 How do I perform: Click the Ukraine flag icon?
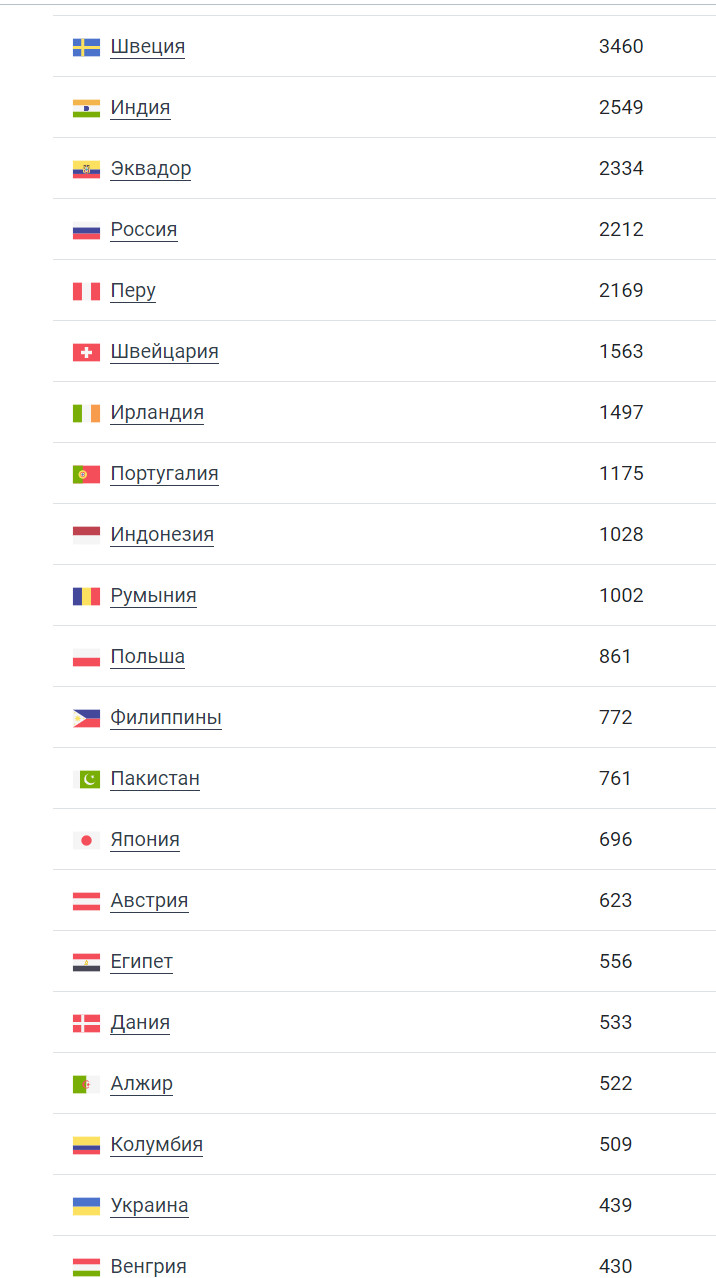tap(86, 1206)
